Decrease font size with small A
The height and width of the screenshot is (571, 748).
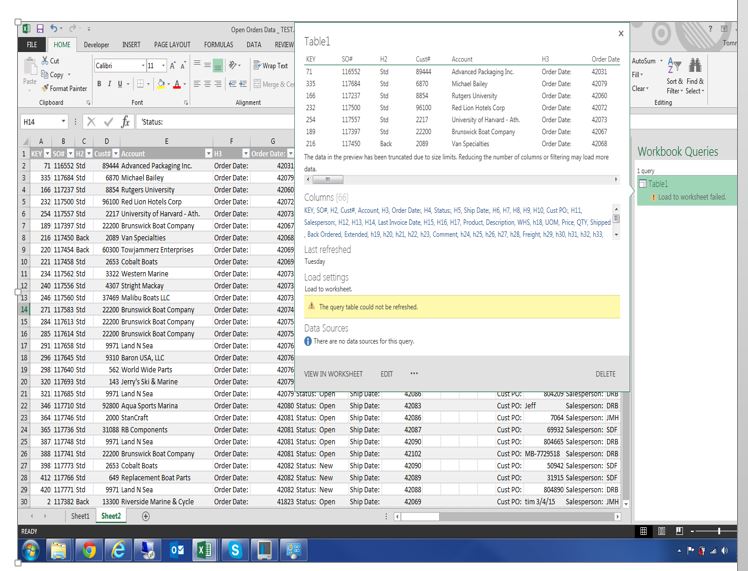(x=183, y=65)
